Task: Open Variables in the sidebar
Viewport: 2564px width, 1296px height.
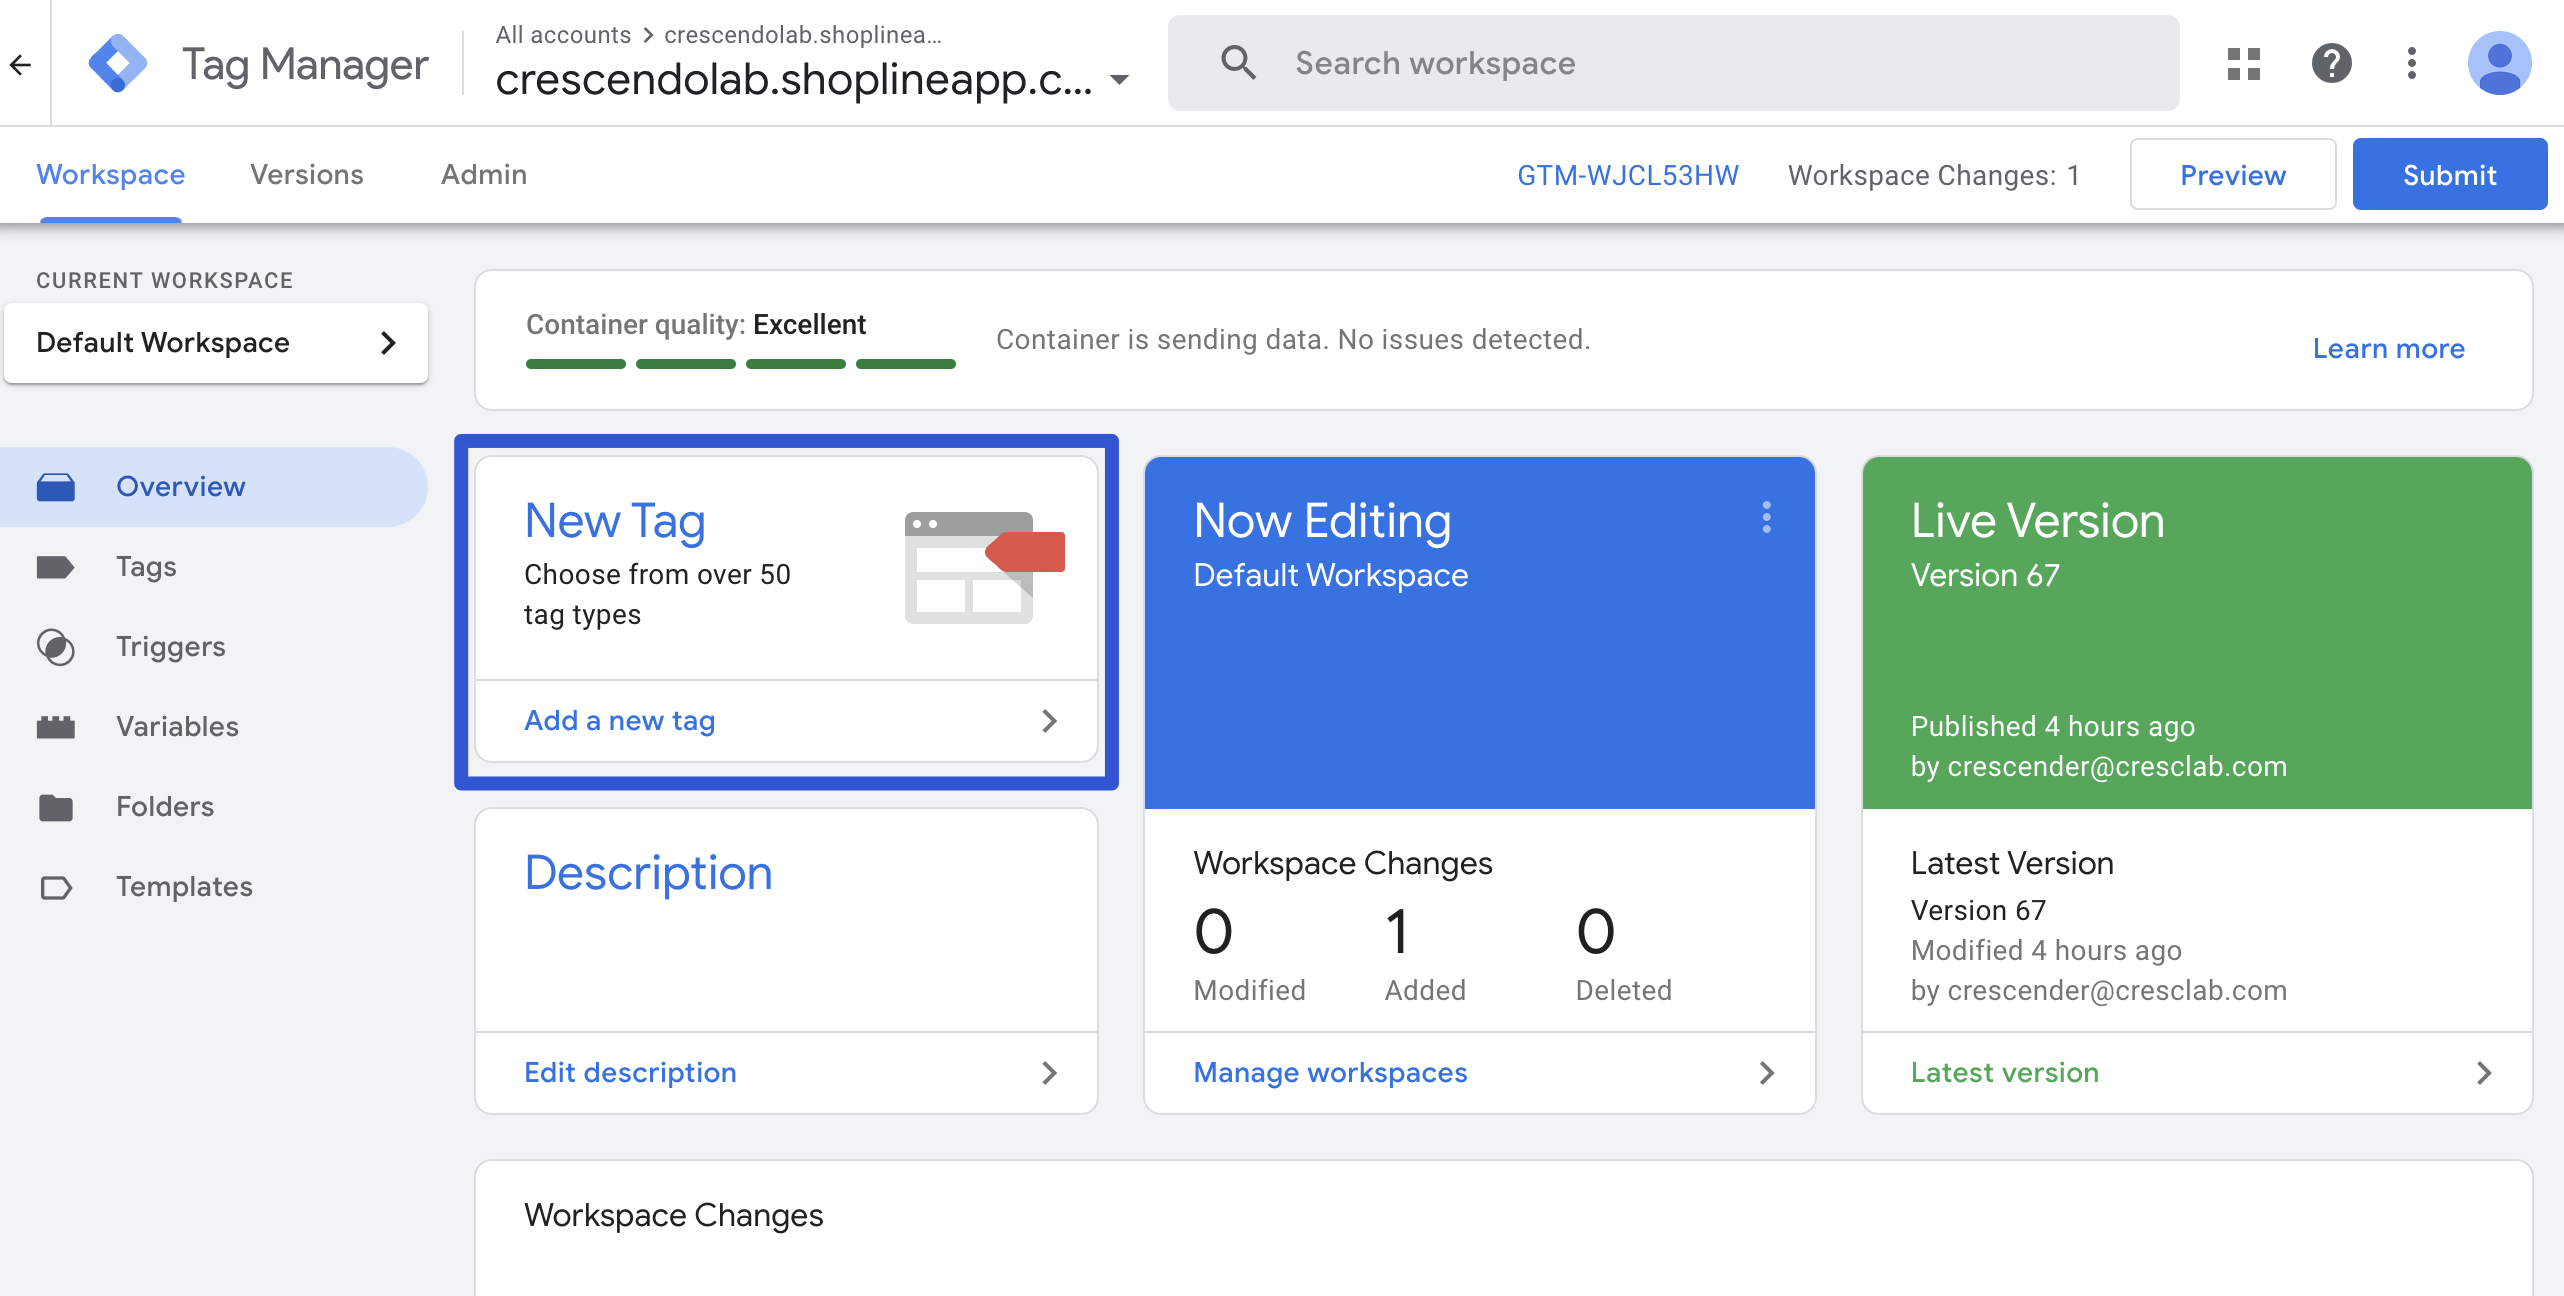Action: coord(177,727)
